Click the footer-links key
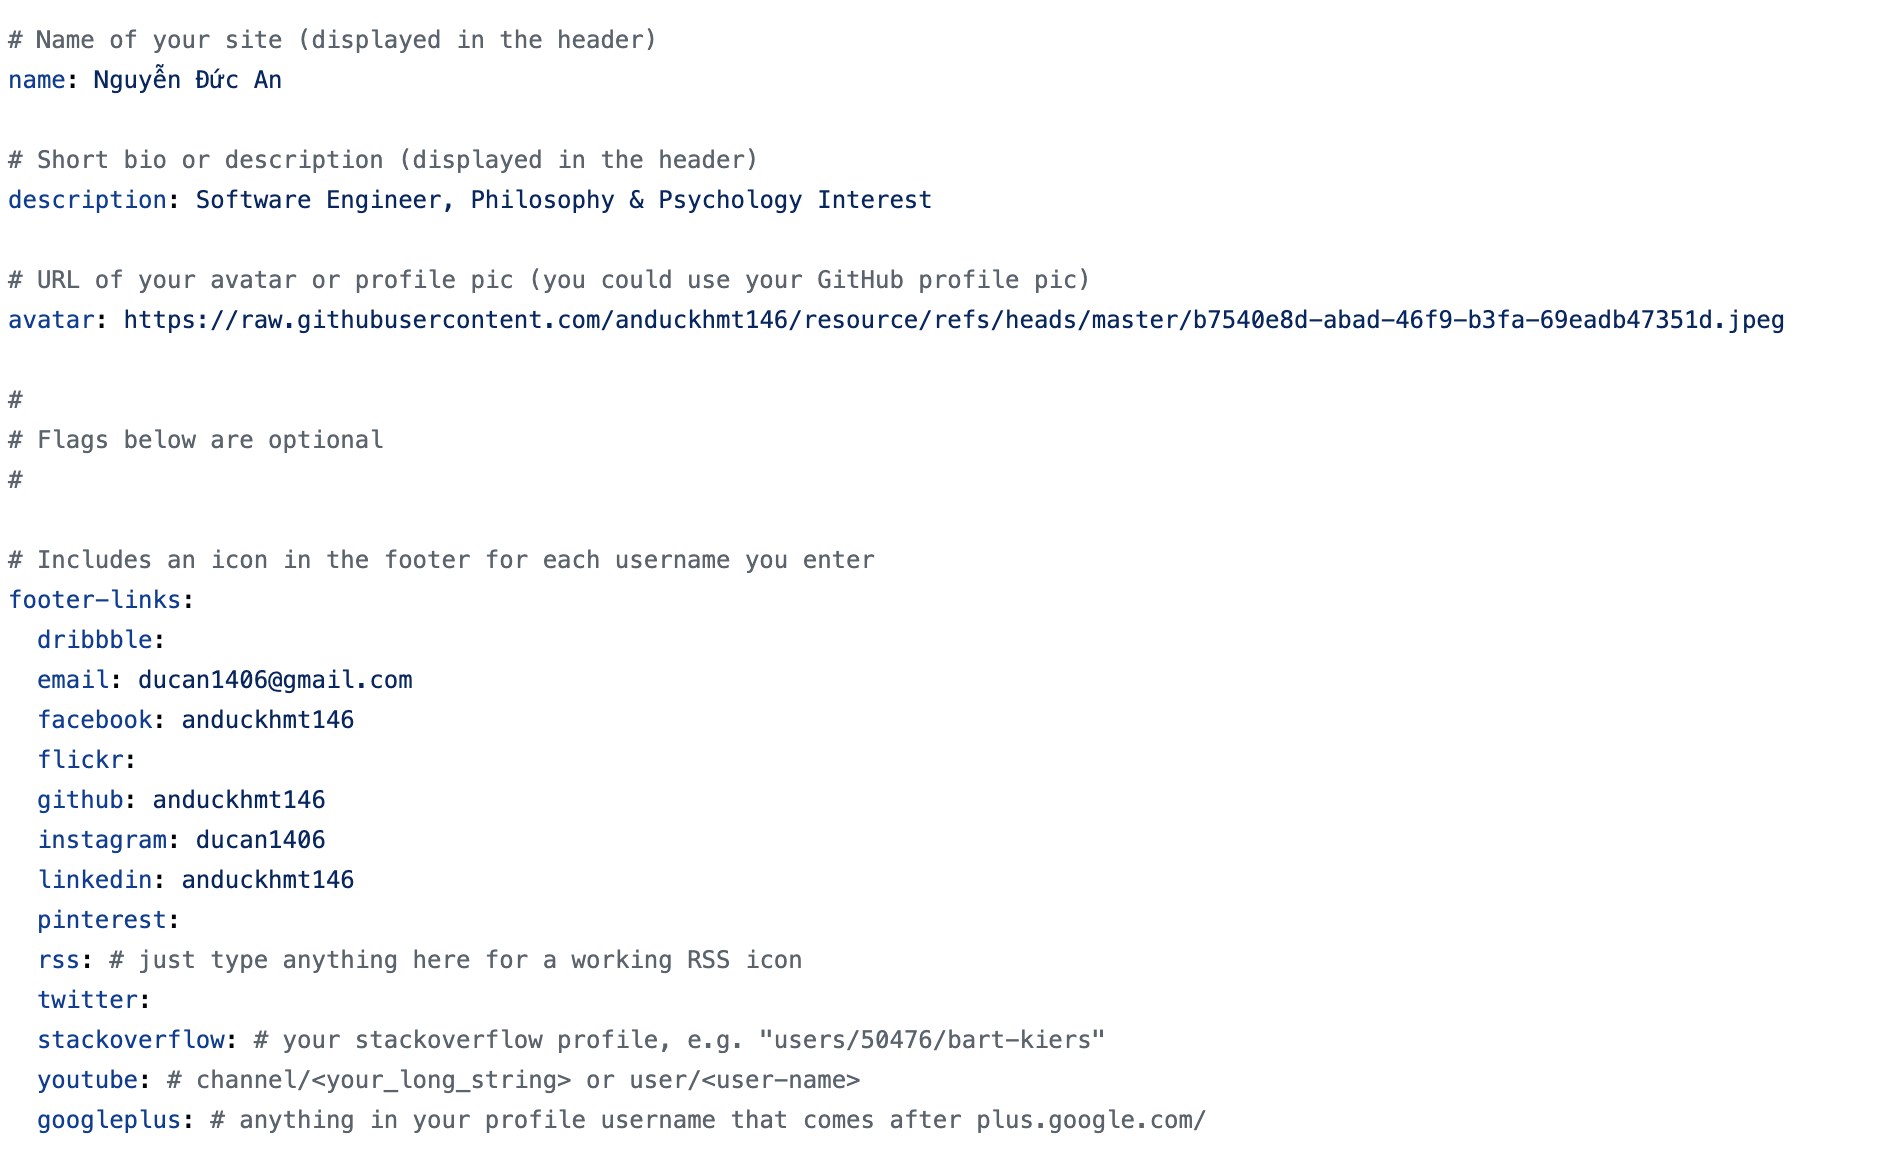This screenshot has width=1884, height=1166. (95, 600)
